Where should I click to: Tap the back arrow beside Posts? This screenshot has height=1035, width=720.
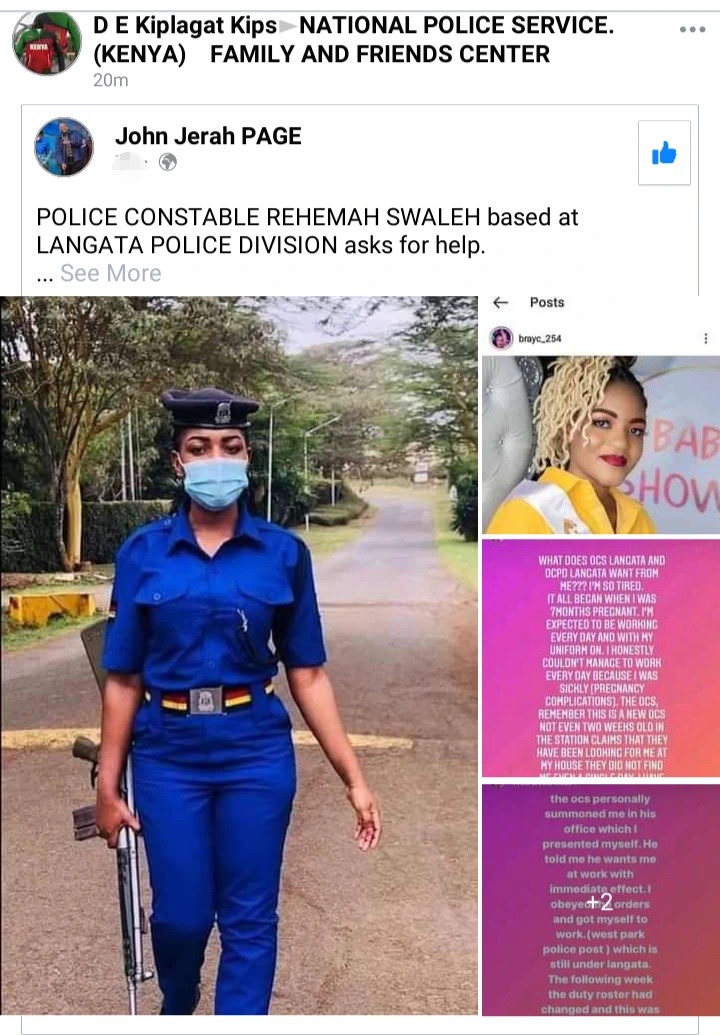coord(501,302)
